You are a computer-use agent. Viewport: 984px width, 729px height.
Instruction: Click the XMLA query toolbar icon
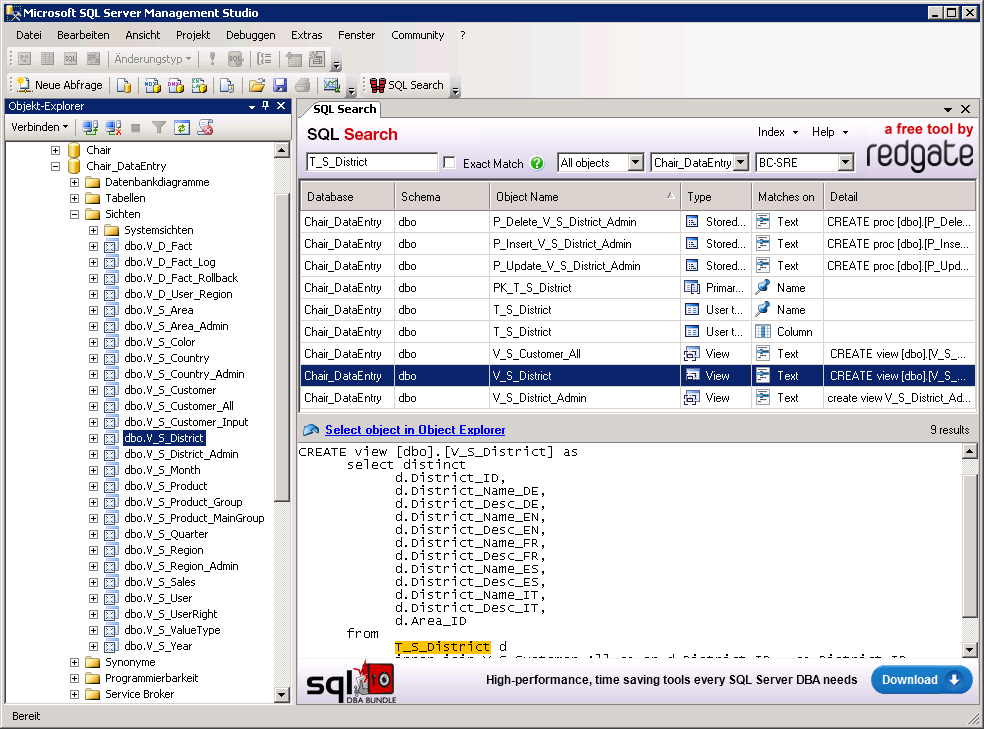tap(200, 85)
